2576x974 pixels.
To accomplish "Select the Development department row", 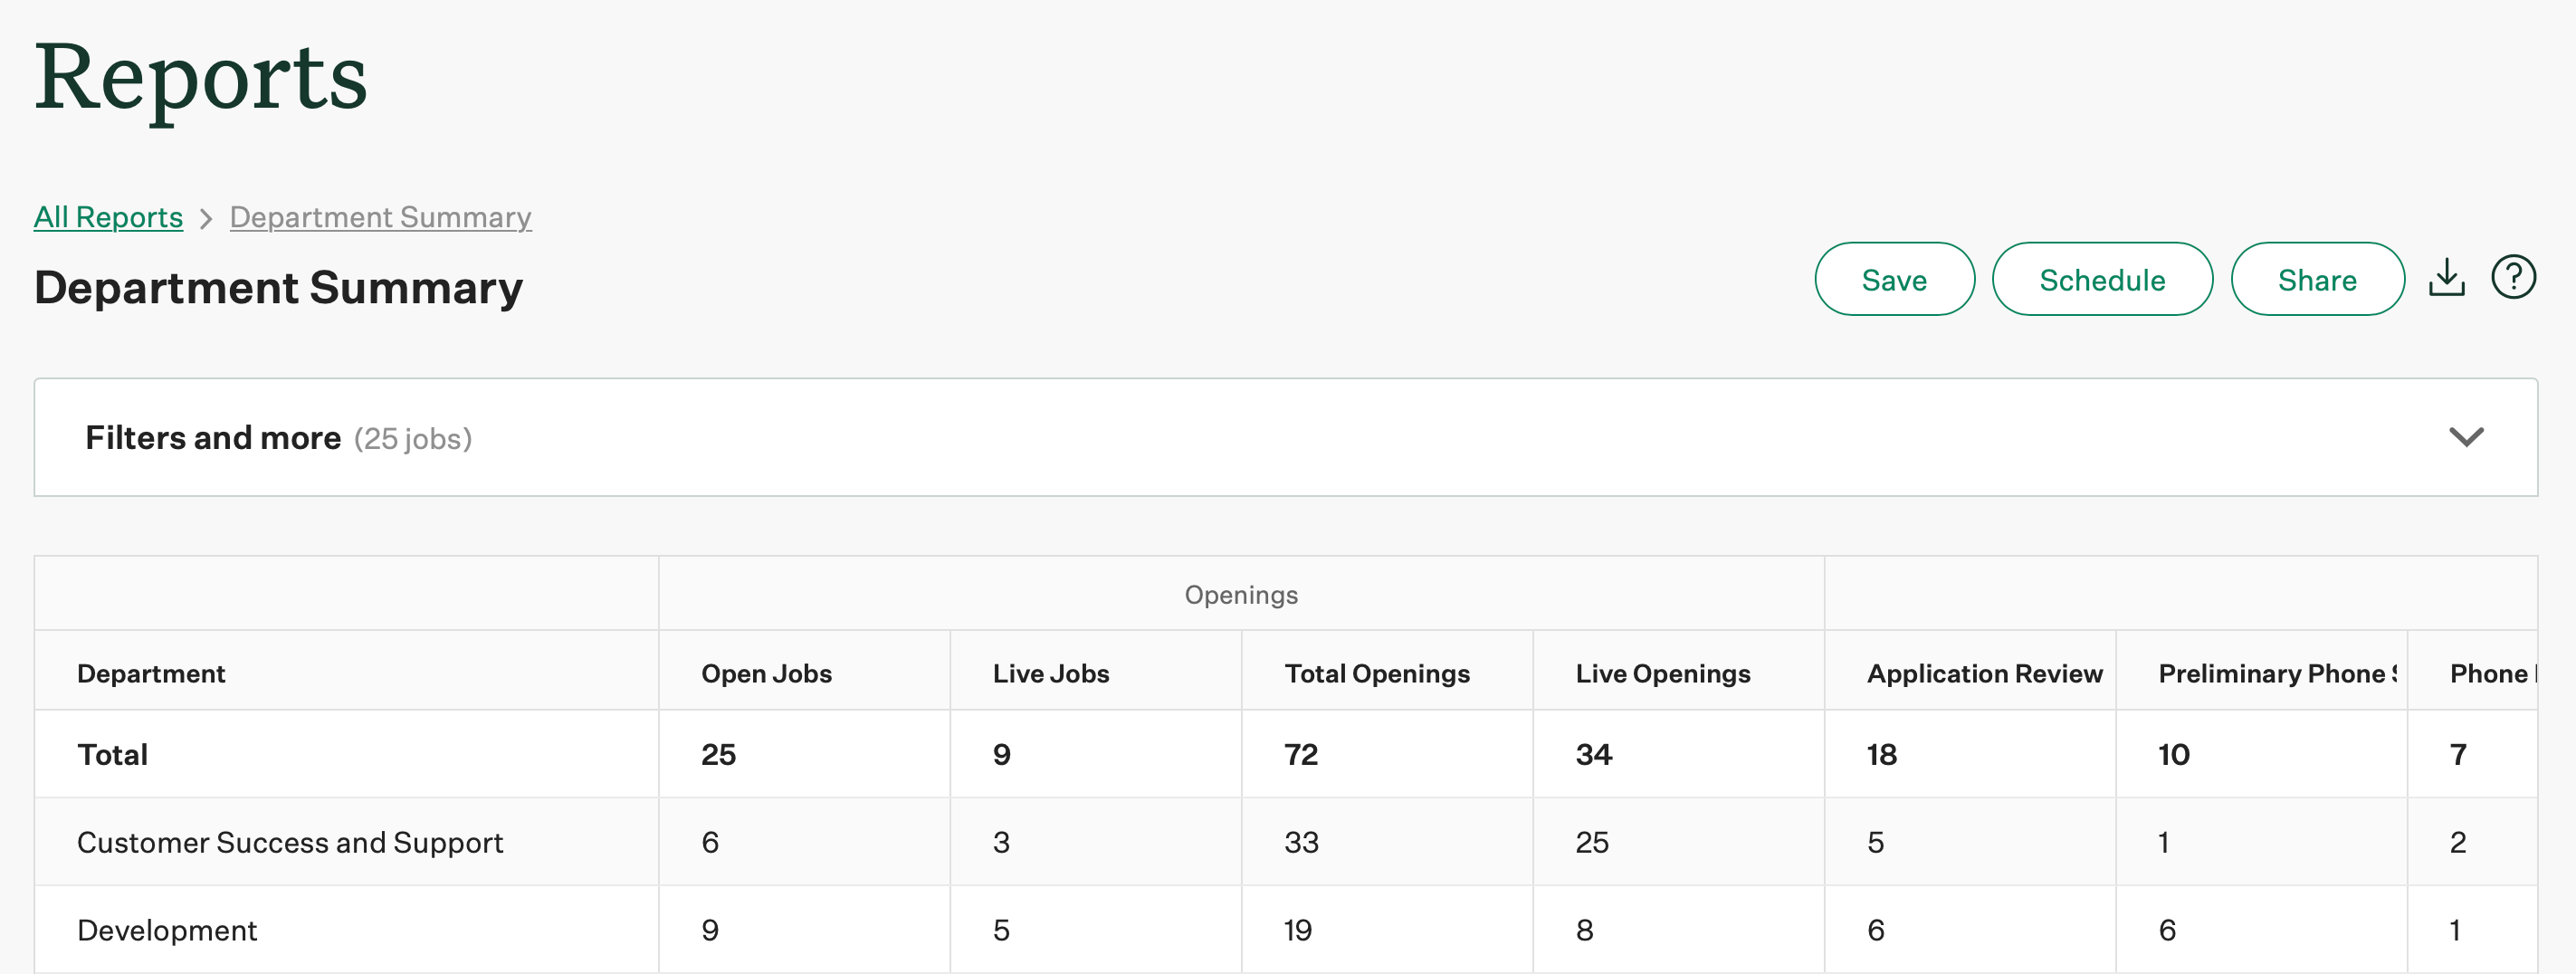I will 167,930.
